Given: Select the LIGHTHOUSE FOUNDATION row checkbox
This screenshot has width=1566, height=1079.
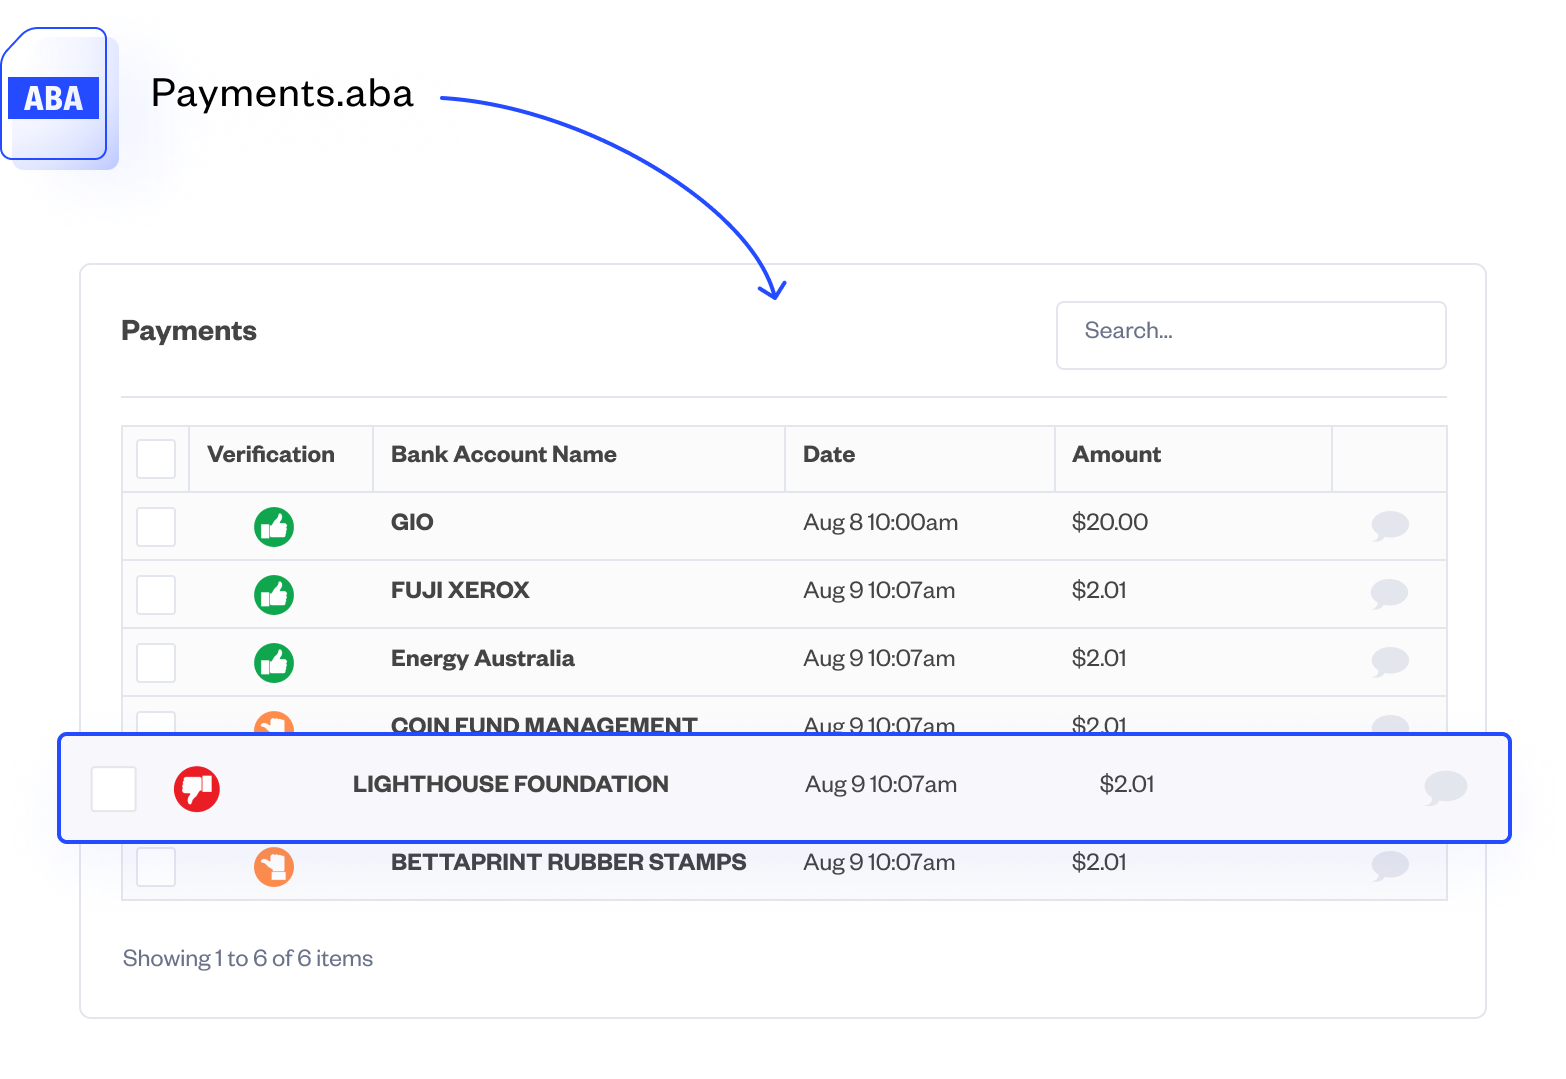Looking at the screenshot, I should coord(113,789).
